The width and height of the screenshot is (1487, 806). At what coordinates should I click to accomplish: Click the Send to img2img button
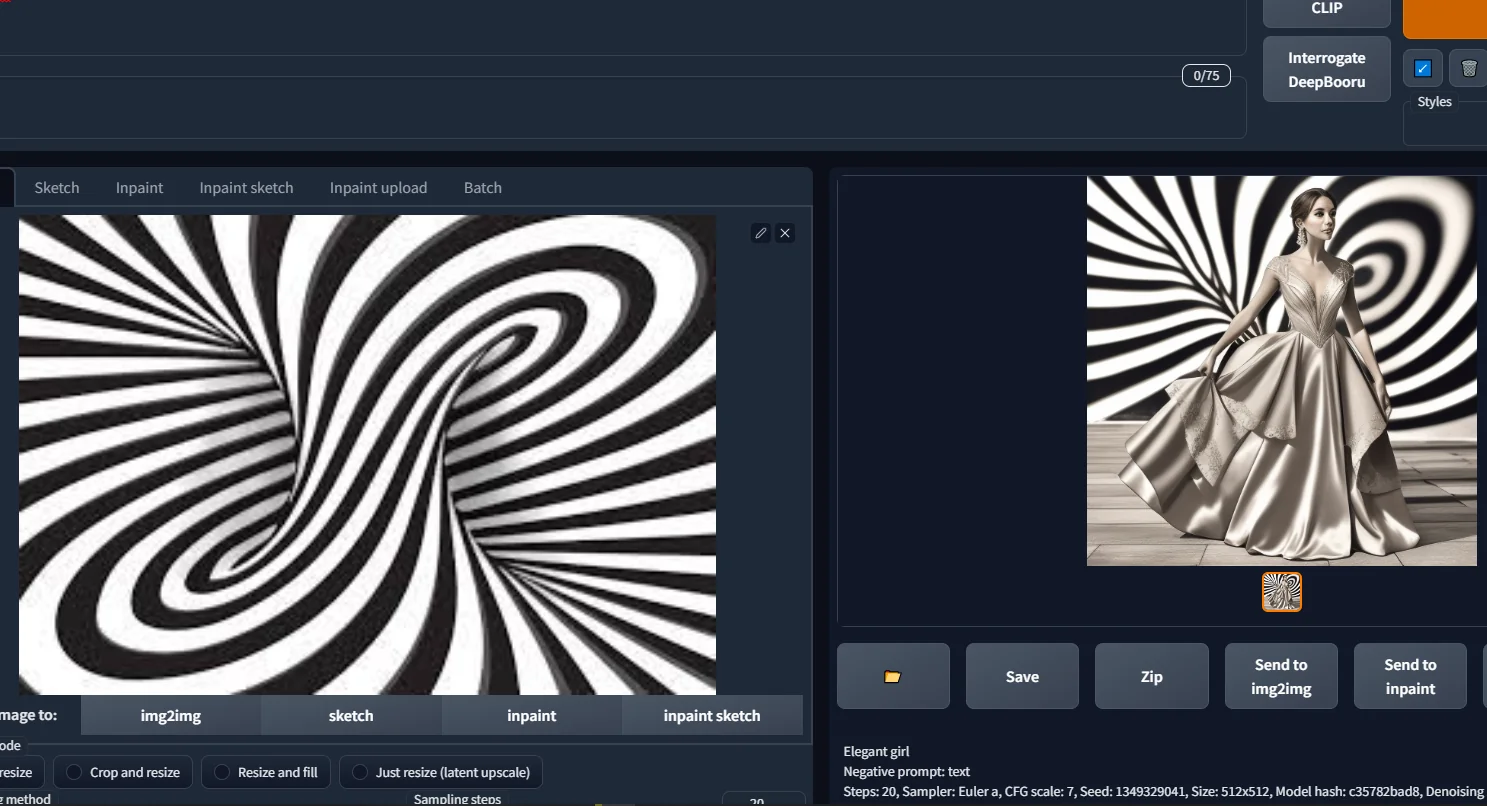coord(1281,676)
